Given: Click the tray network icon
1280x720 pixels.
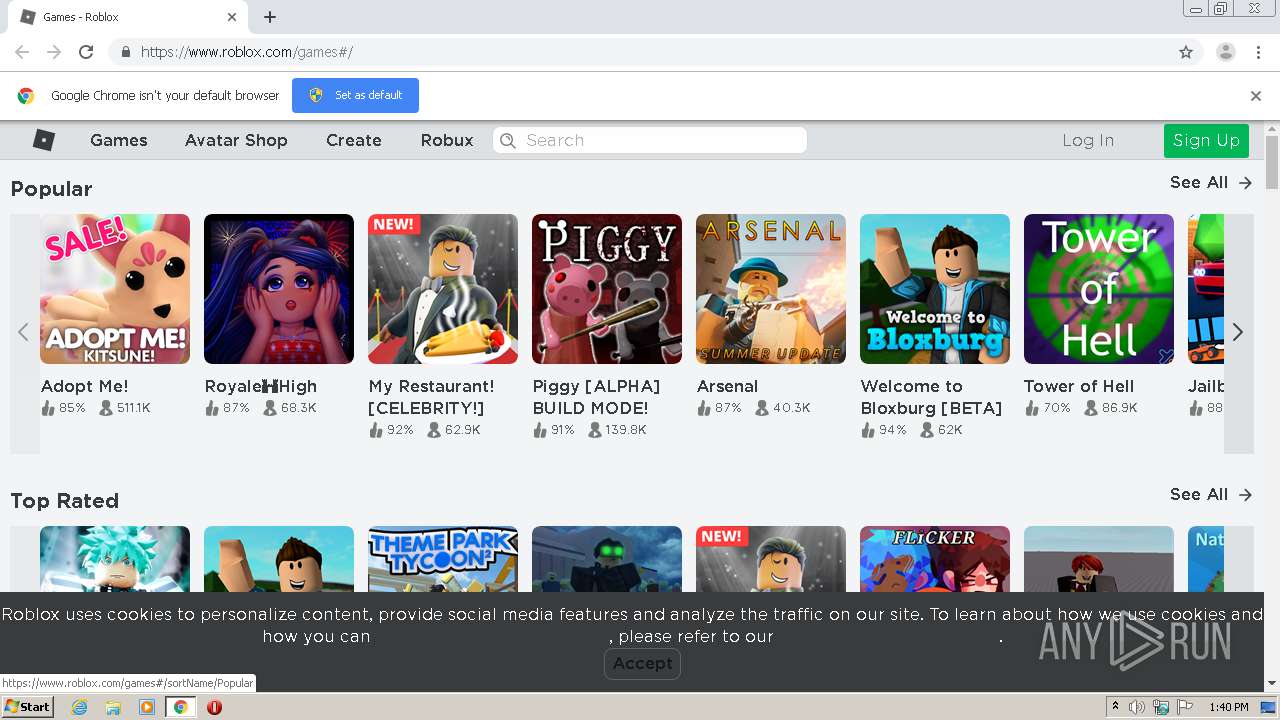Looking at the screenshot, I should (x=1161, y=707).
